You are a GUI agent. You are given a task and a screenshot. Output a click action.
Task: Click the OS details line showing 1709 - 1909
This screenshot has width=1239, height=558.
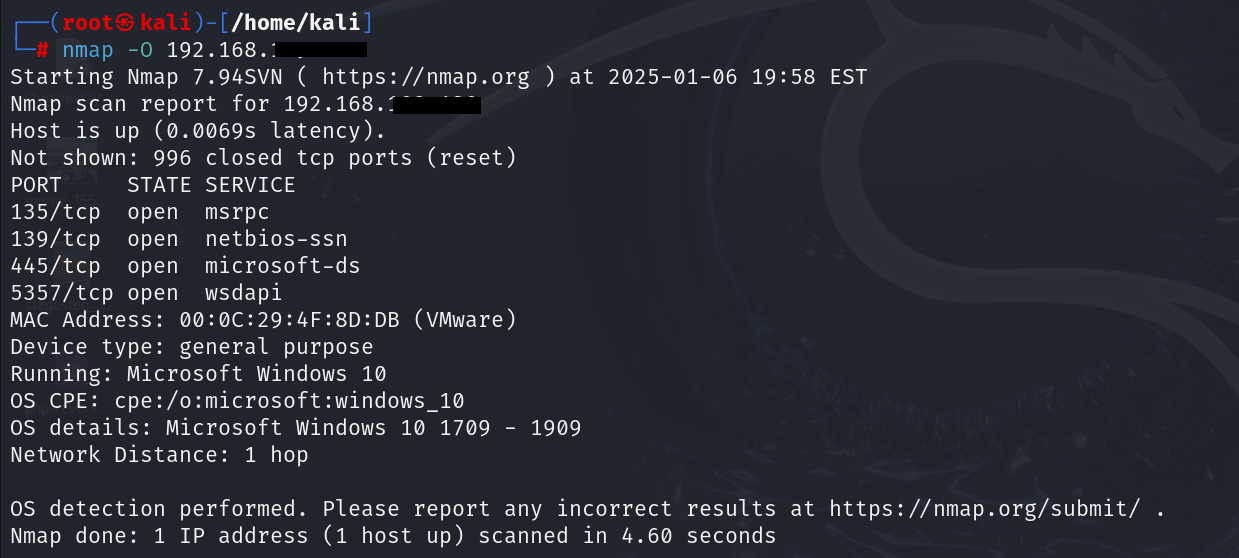point(295,428)
